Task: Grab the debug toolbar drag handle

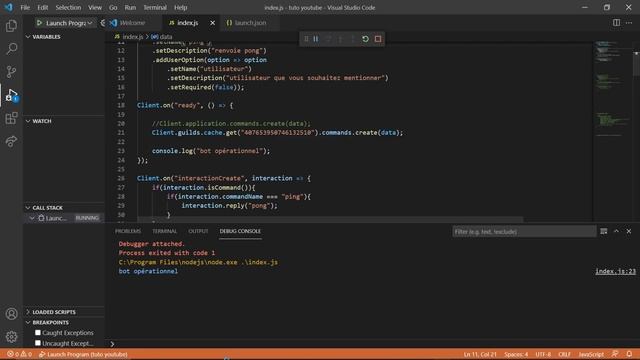Action: tap(306, 39)
